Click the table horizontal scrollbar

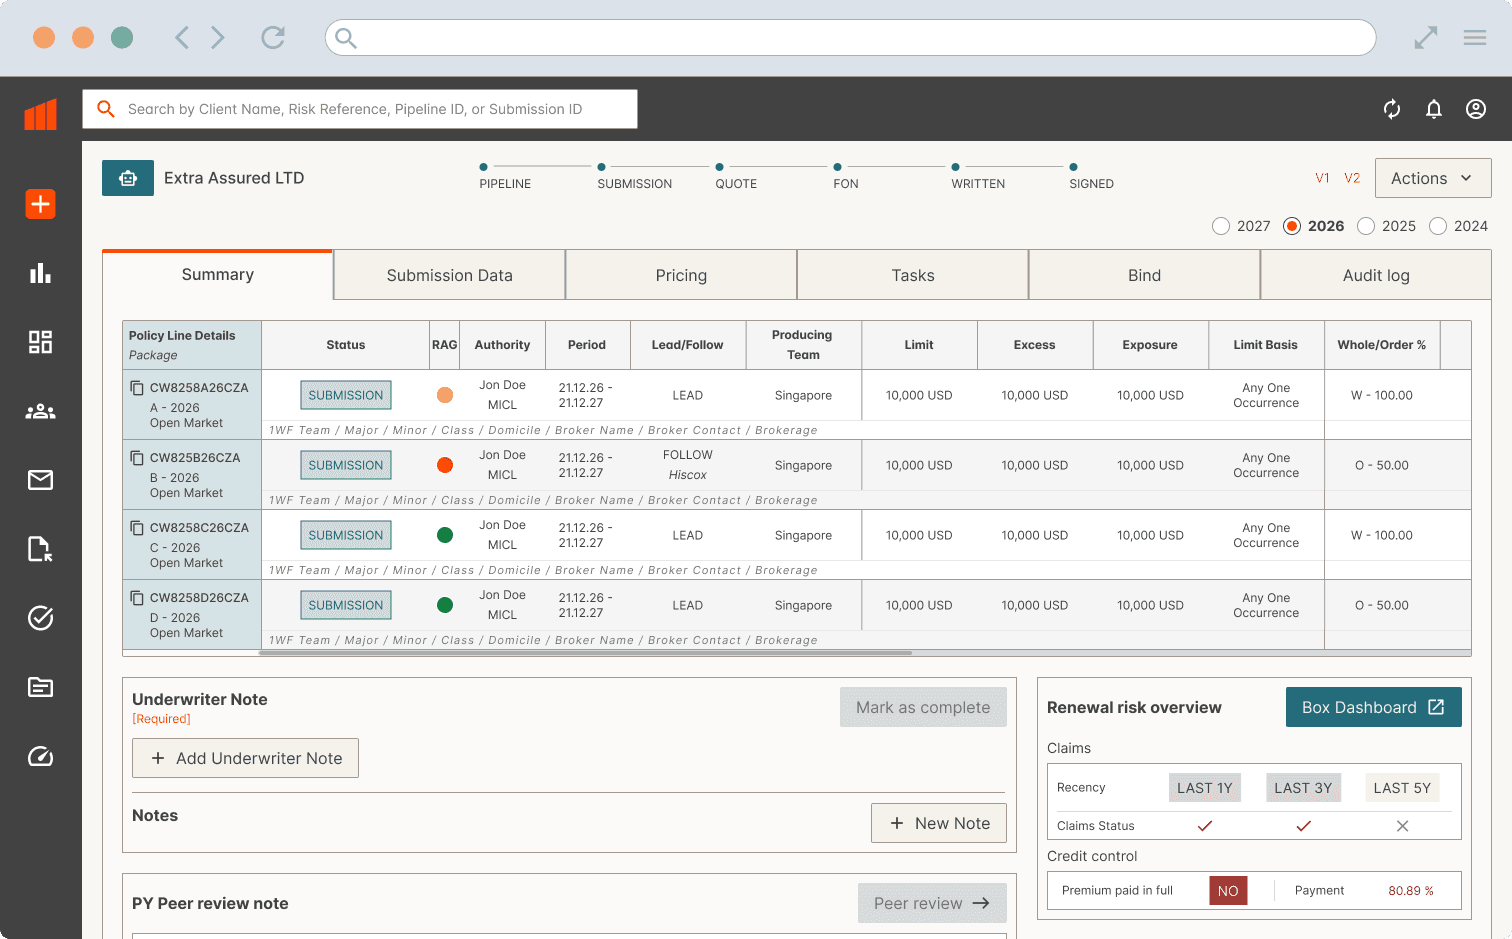point(585,653)
